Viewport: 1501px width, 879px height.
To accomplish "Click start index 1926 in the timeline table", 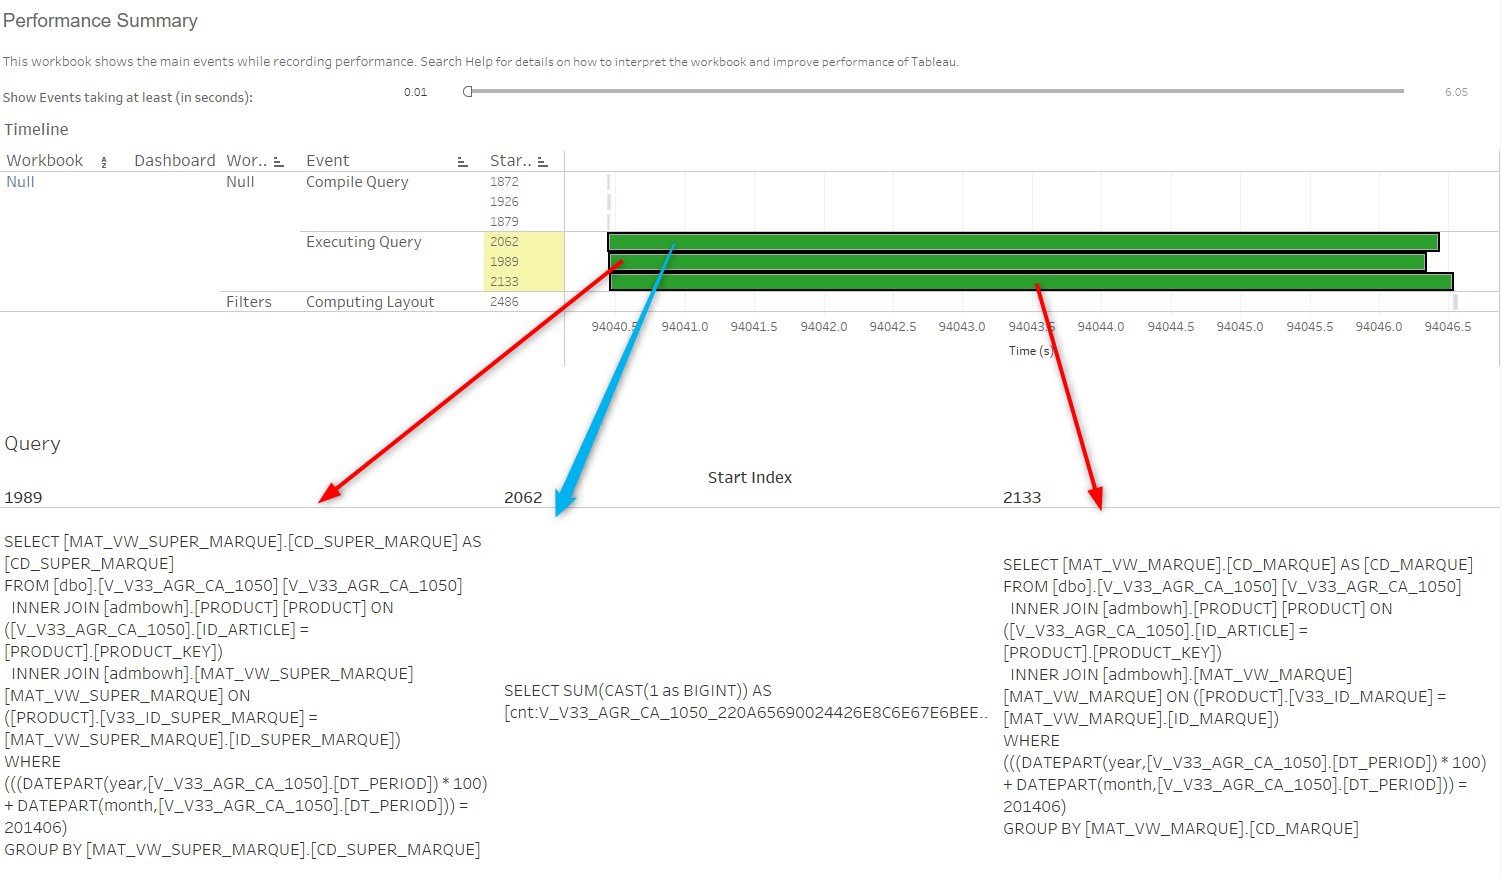I will click(x=504, y=202).
